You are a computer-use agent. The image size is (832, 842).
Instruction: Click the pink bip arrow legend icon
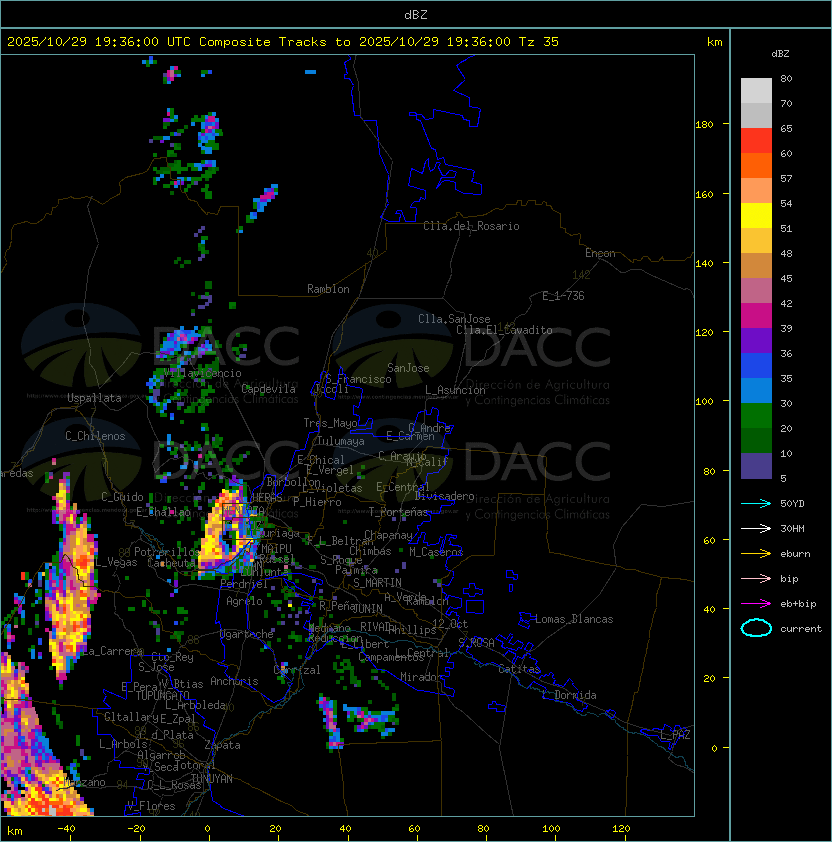[756, 579]
